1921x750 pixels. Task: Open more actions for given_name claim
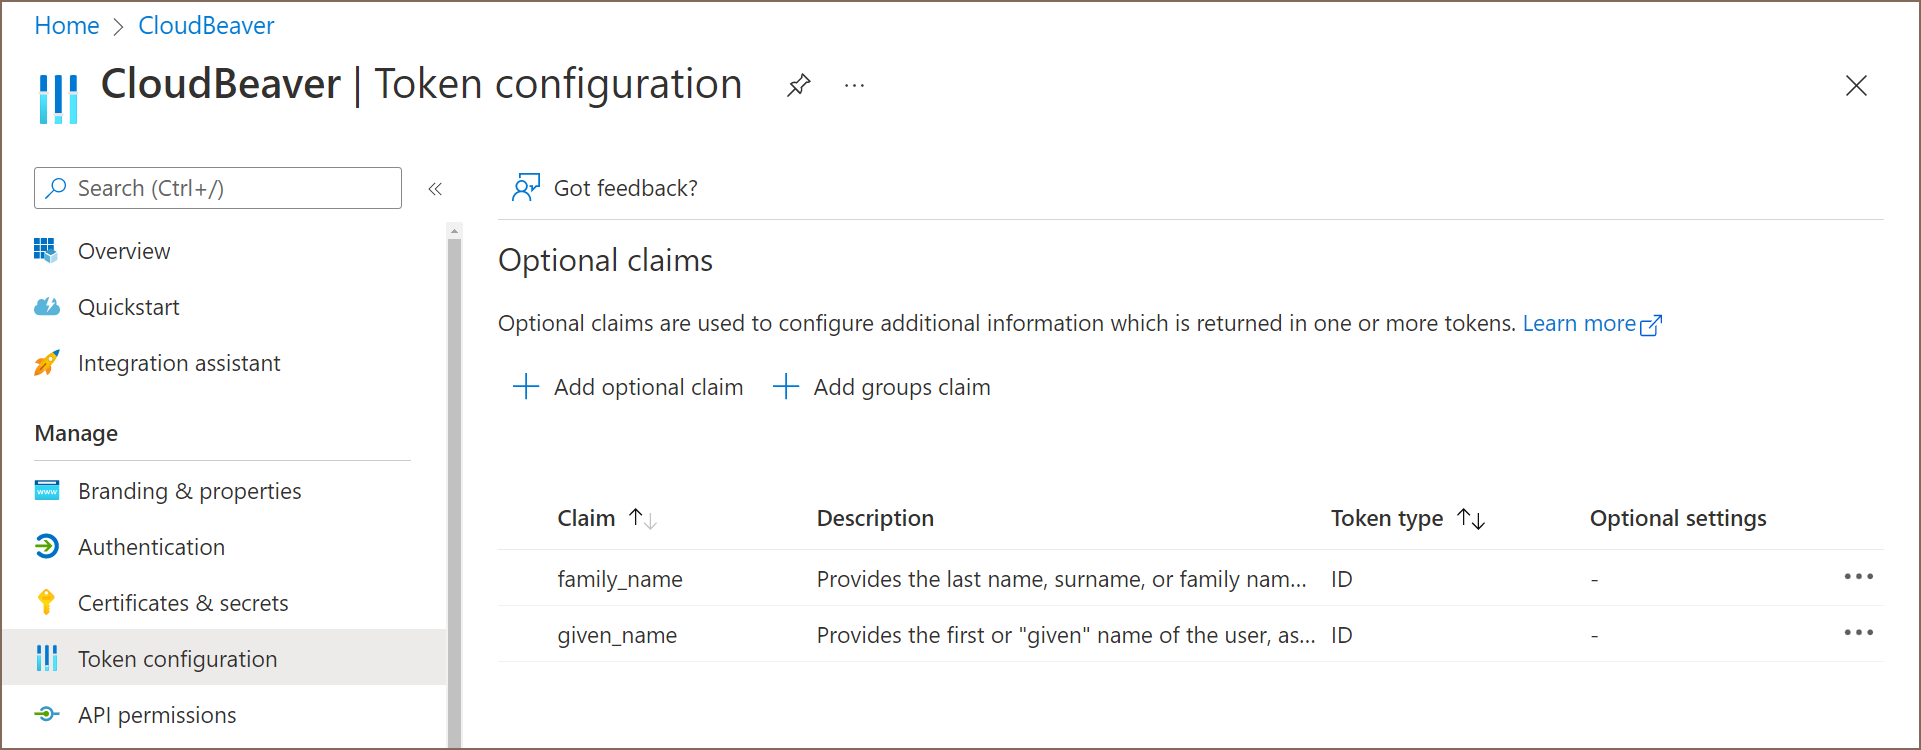[x=1858, y=633]
